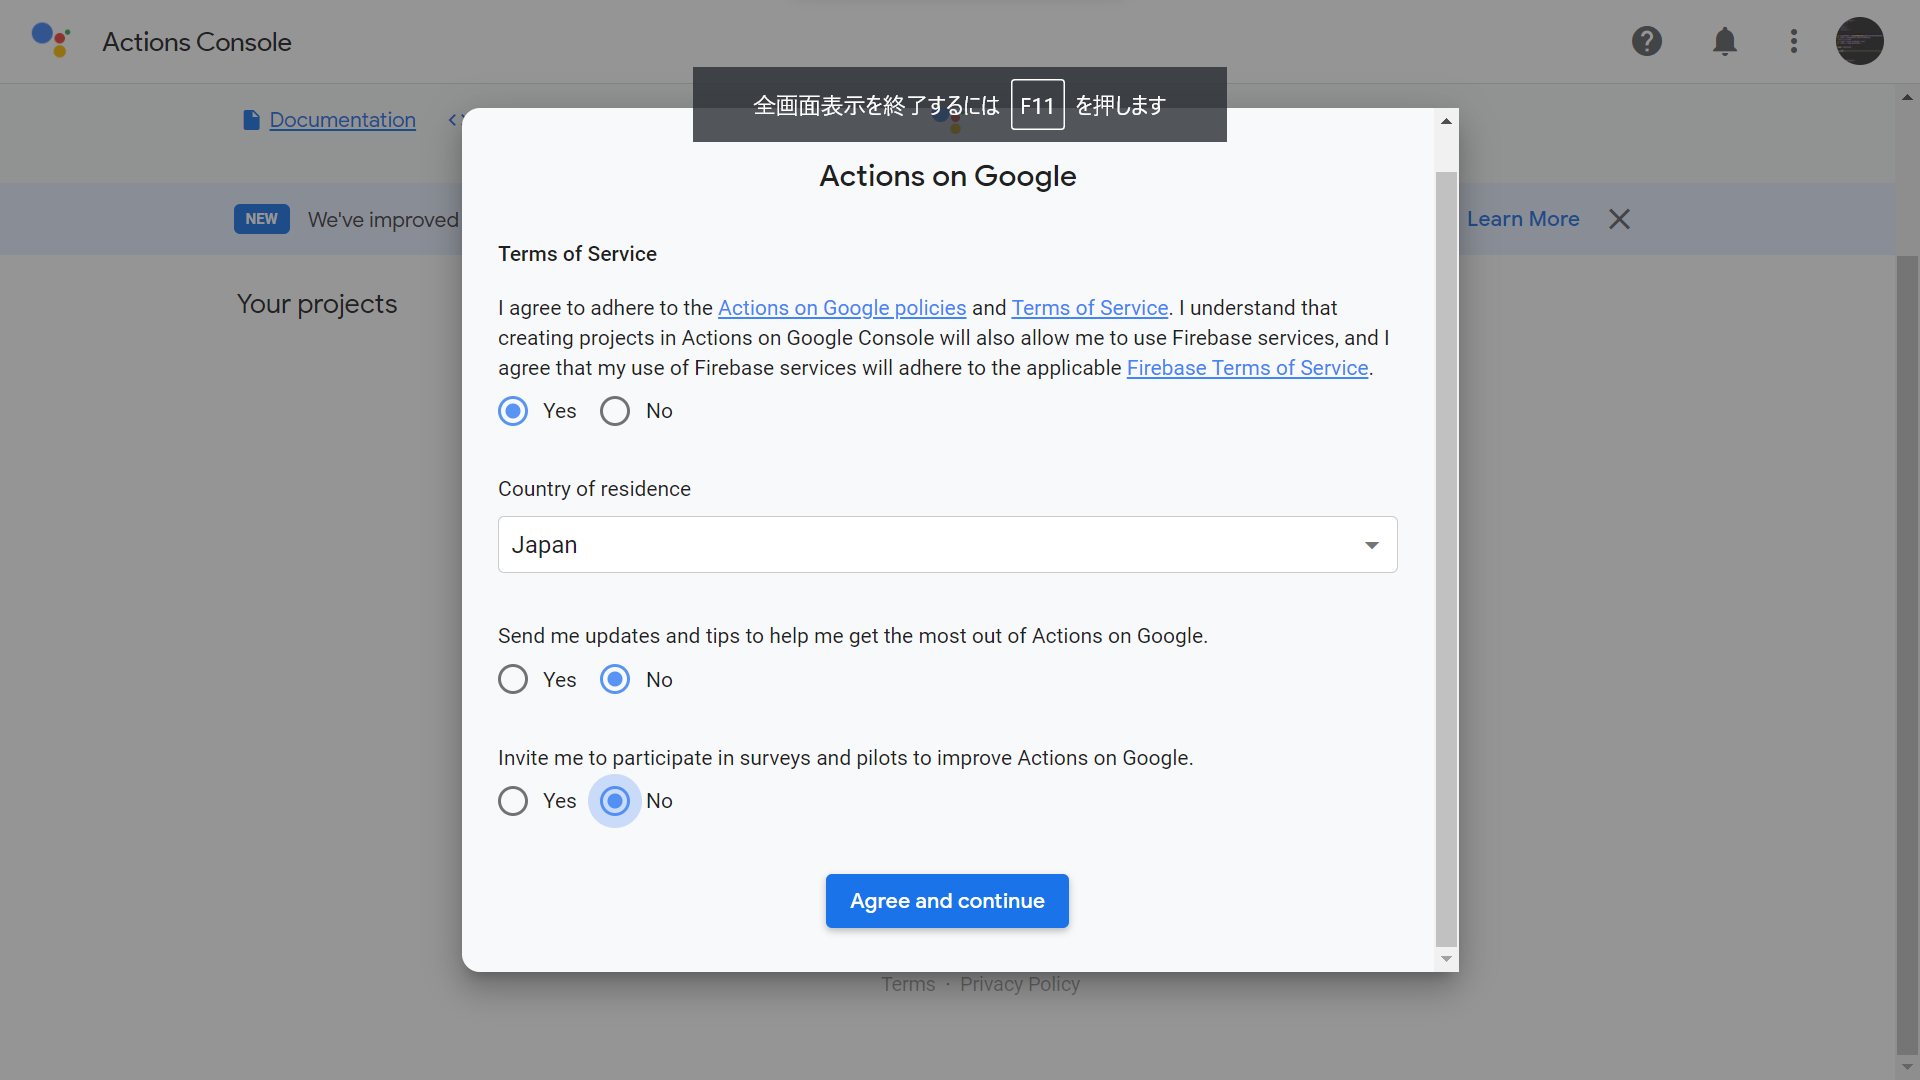Open the Actions on Google policies link
The width and height of the screenshot is (1920, 1080).
tap(841, 308)
